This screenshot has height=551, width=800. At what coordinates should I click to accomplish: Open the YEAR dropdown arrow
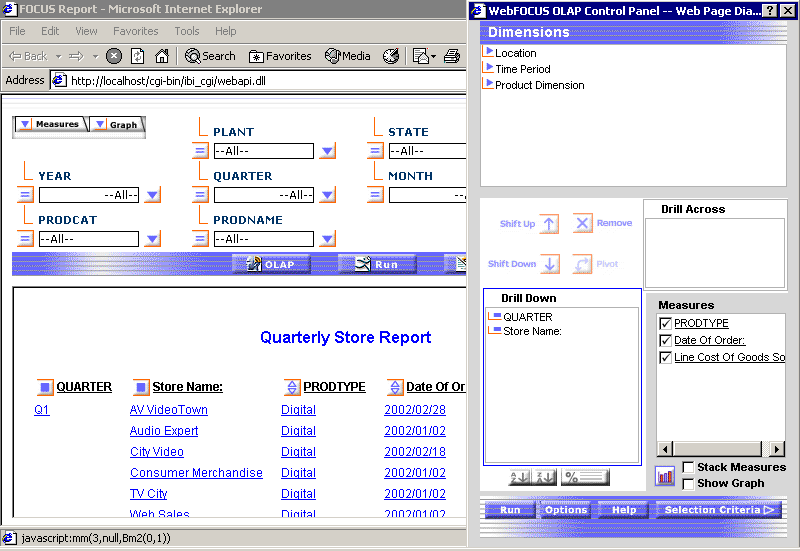[x=153, y=195]
